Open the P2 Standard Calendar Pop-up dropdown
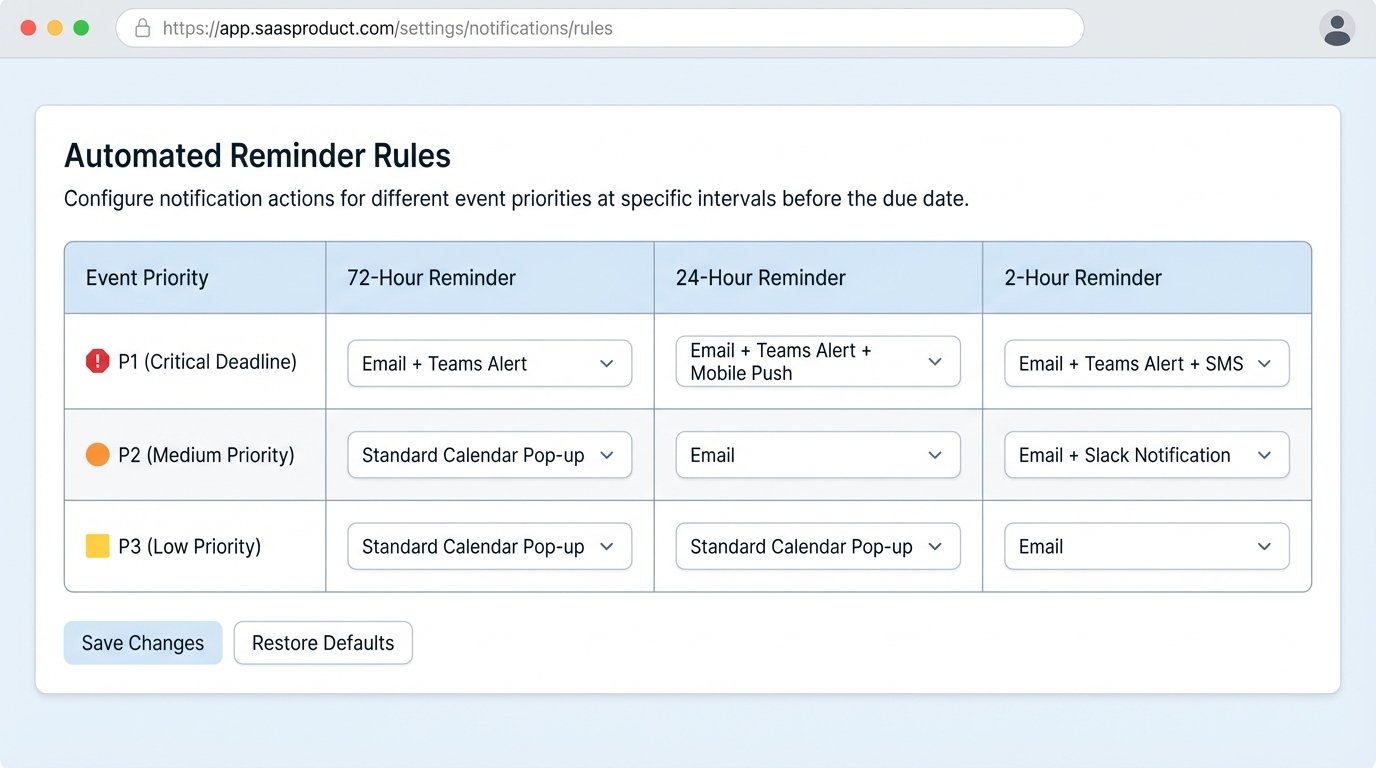Image resolution: width=1376 pixels, height=768 pixels. (489, 454)
